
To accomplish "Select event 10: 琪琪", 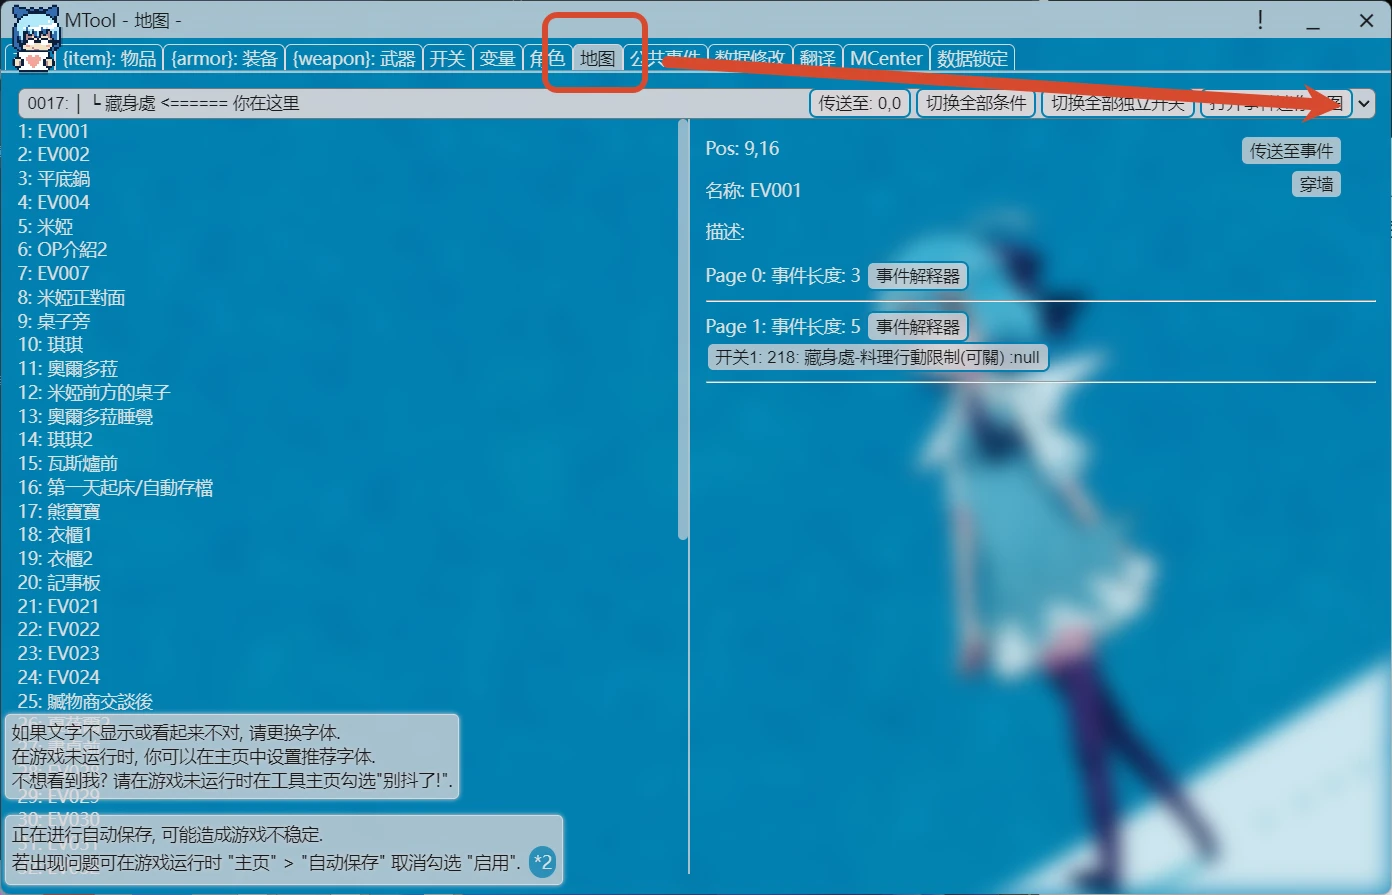I will tap(50, 345).
